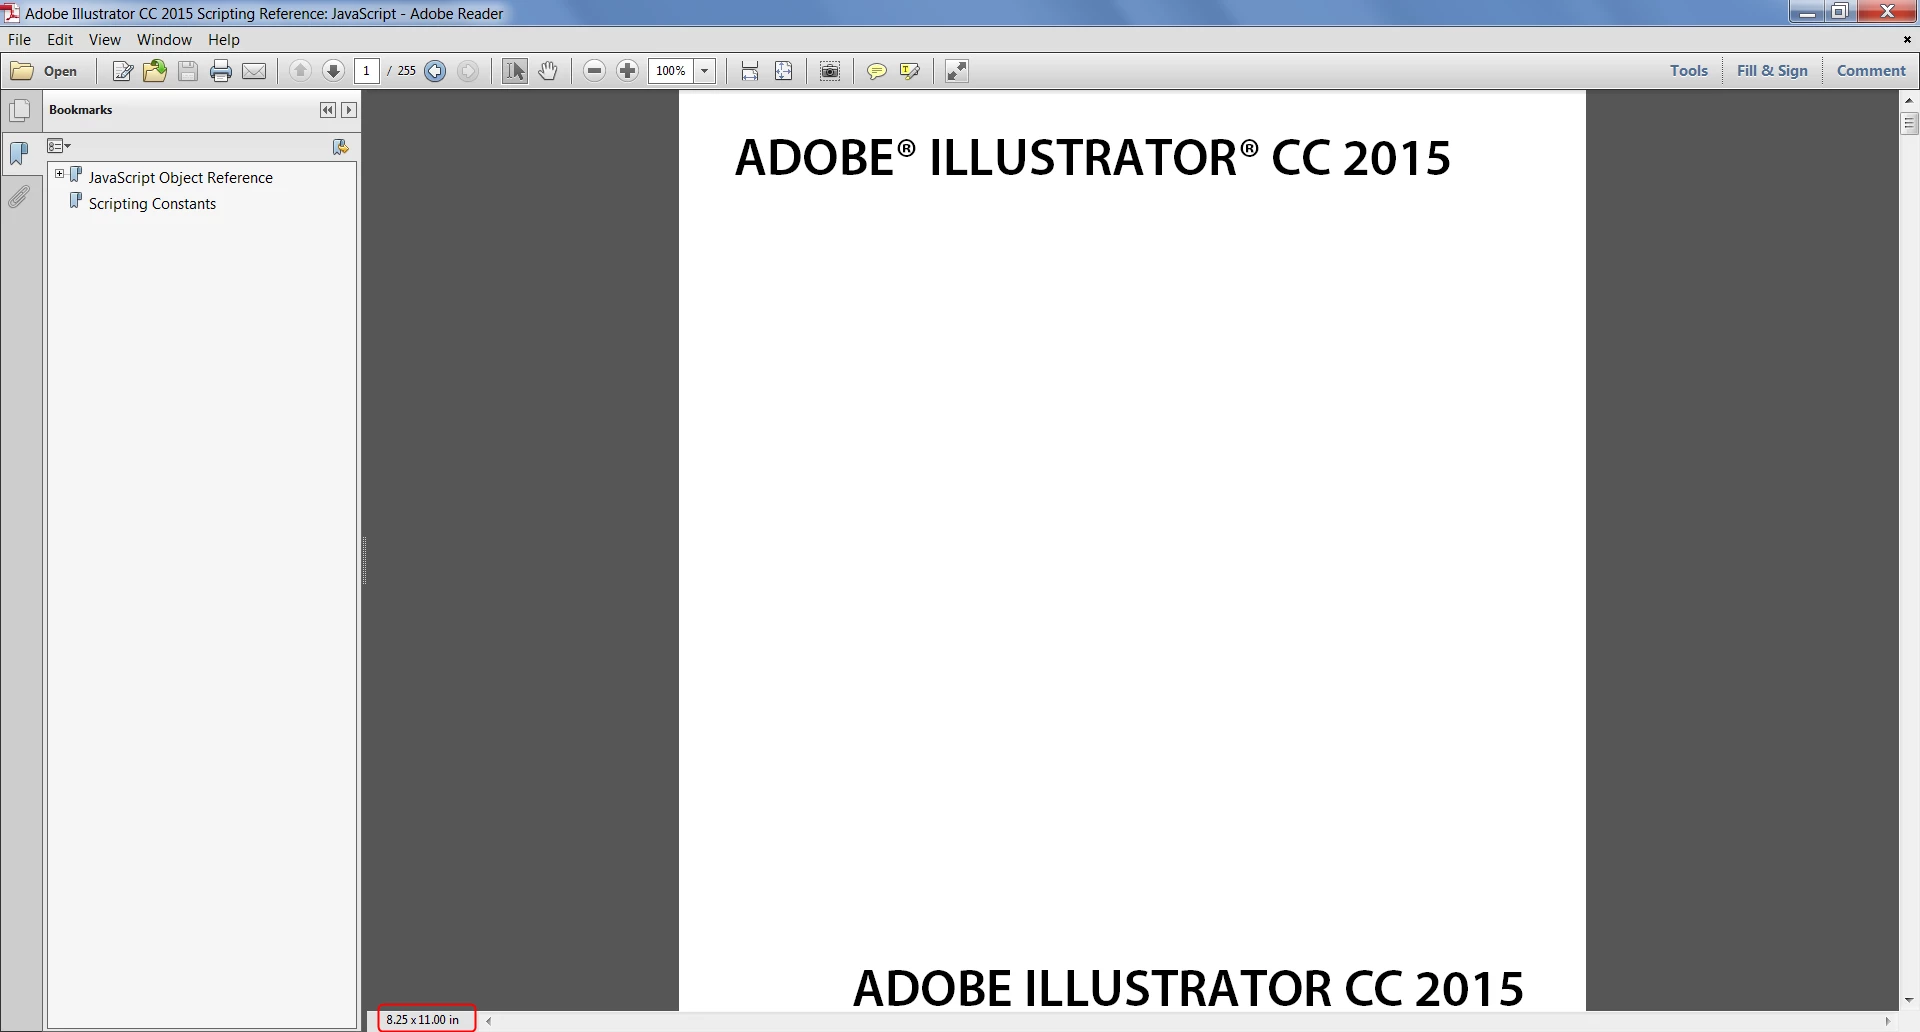
Task: Click the fit width scrolling mode icon
Action: (x=750, y=71)
